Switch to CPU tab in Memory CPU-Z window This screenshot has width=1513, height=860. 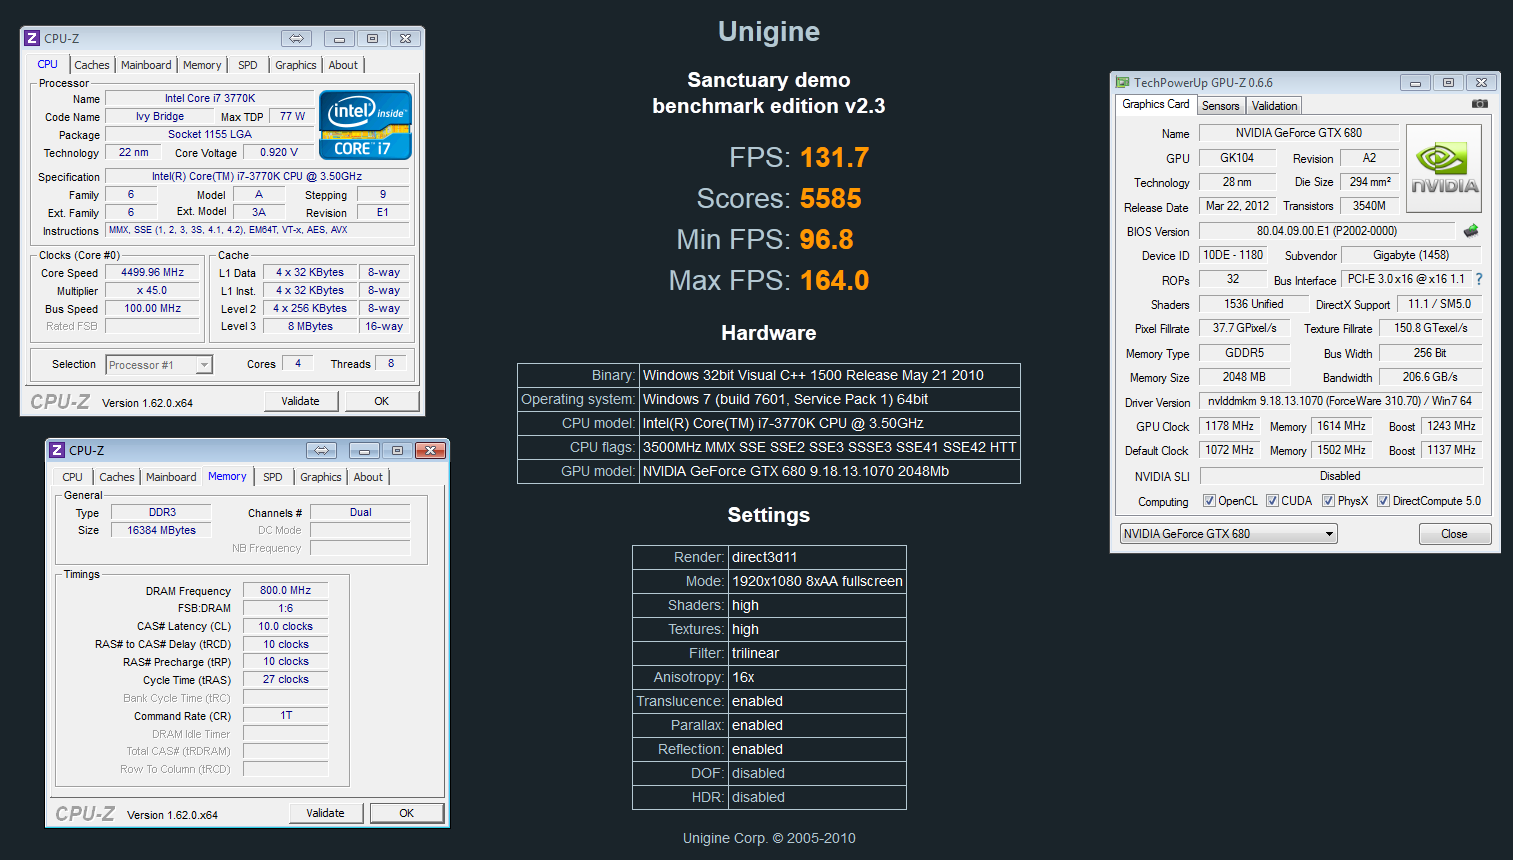(73, 477)
